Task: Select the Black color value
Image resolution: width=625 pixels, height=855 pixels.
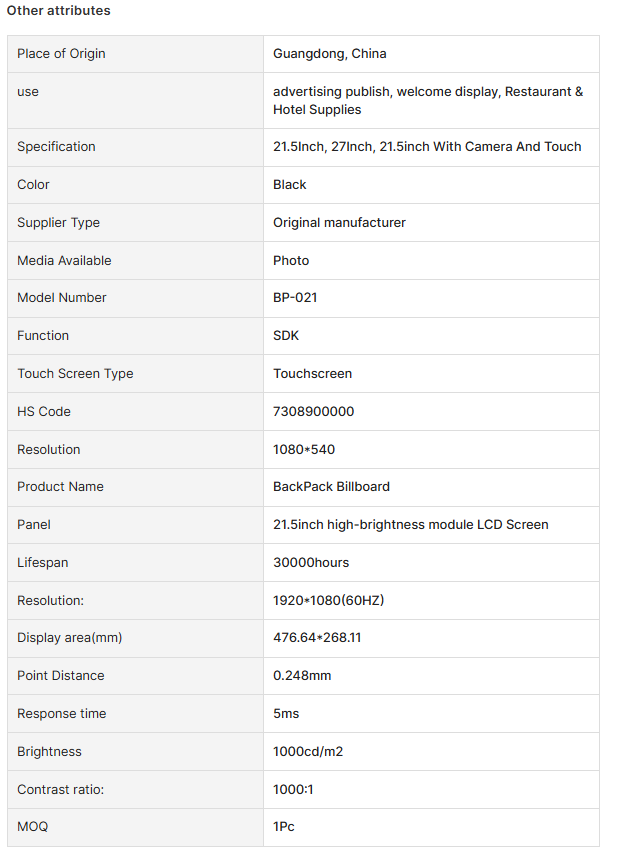Action: point(290,185)
